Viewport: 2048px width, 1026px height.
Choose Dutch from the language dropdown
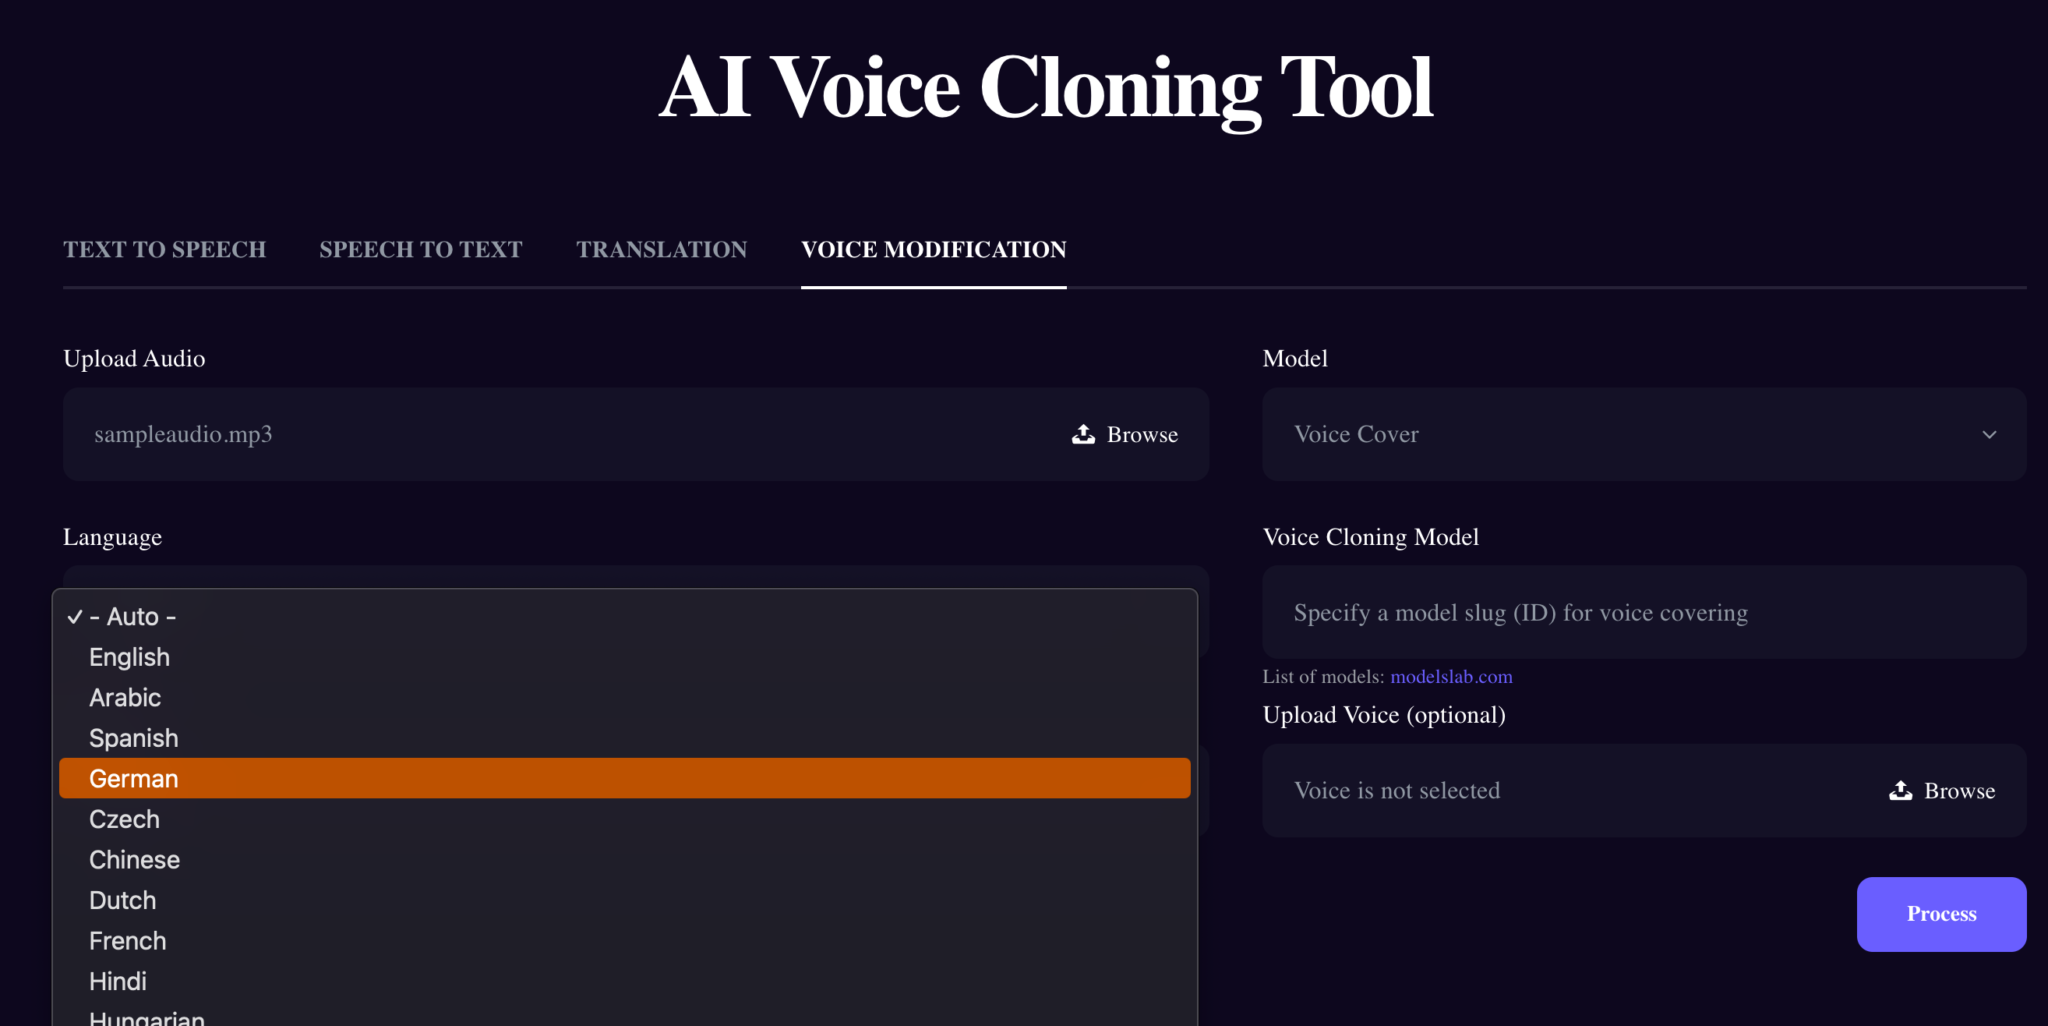click(x=122, y=900)
